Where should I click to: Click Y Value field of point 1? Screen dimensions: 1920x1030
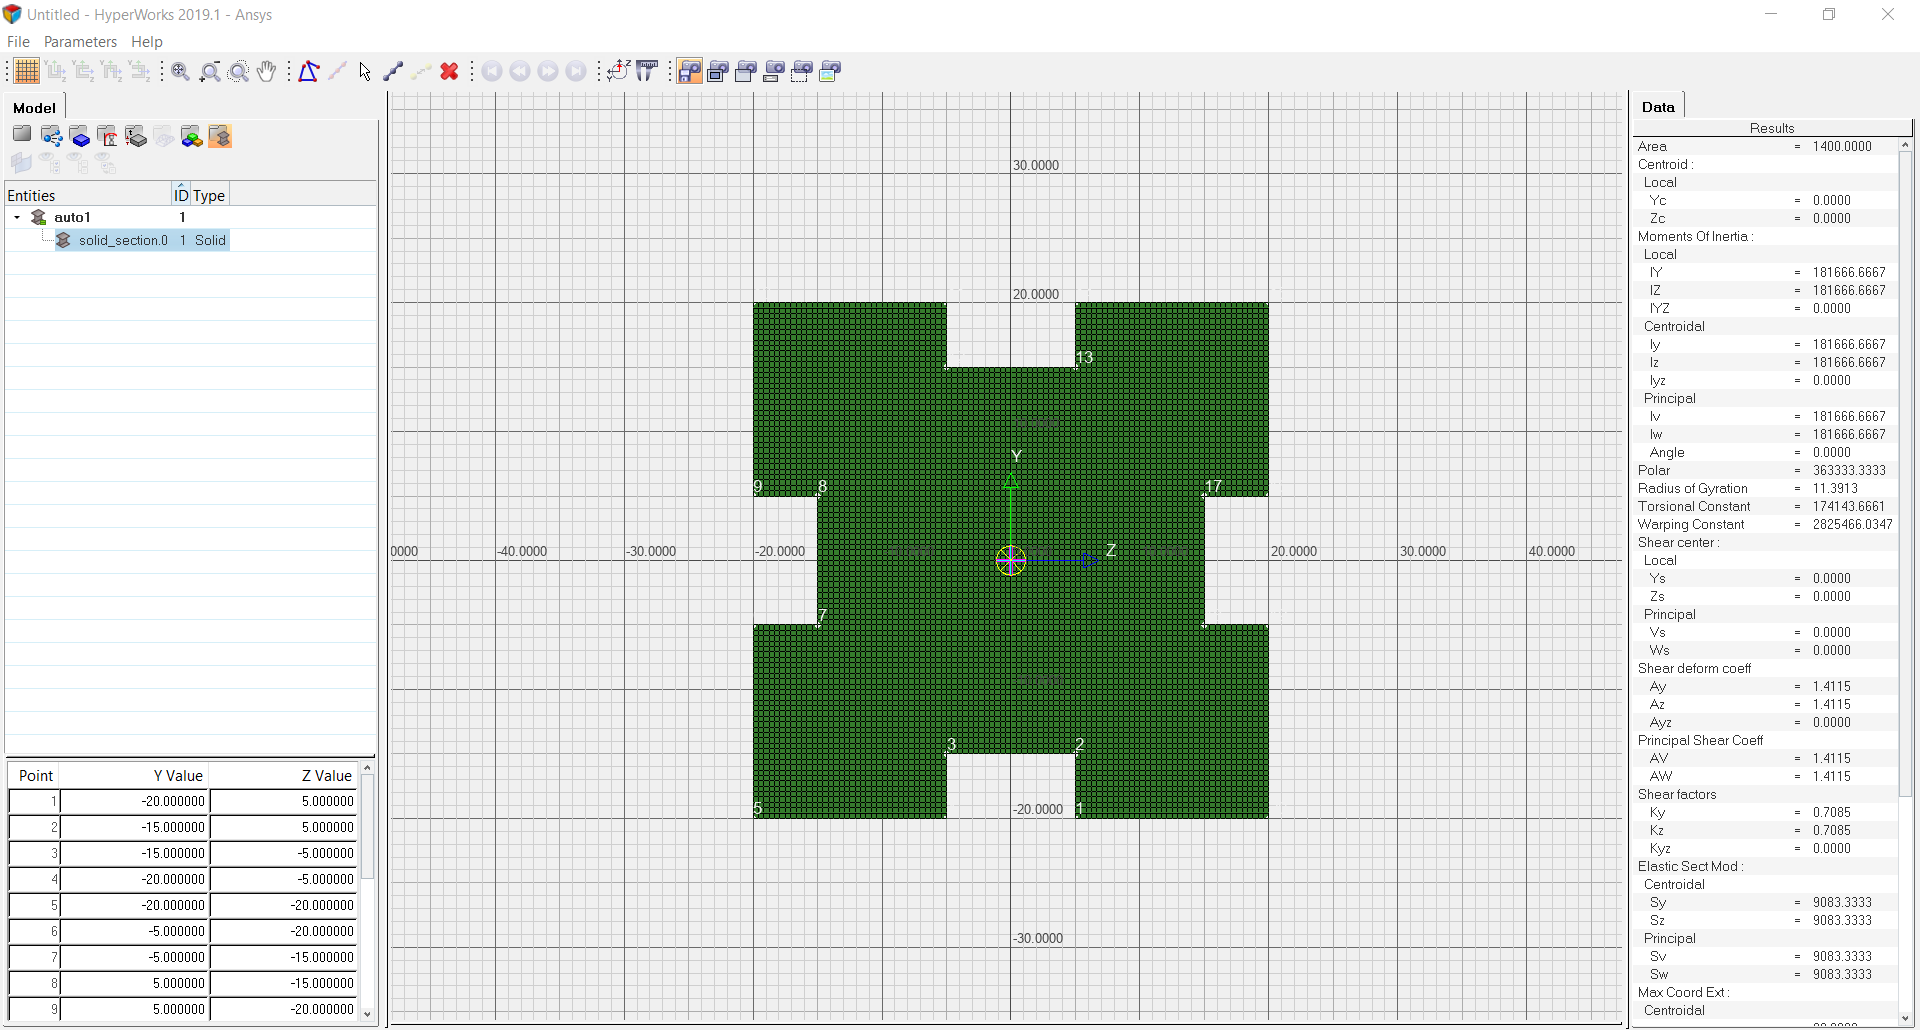tap(134, 801)
